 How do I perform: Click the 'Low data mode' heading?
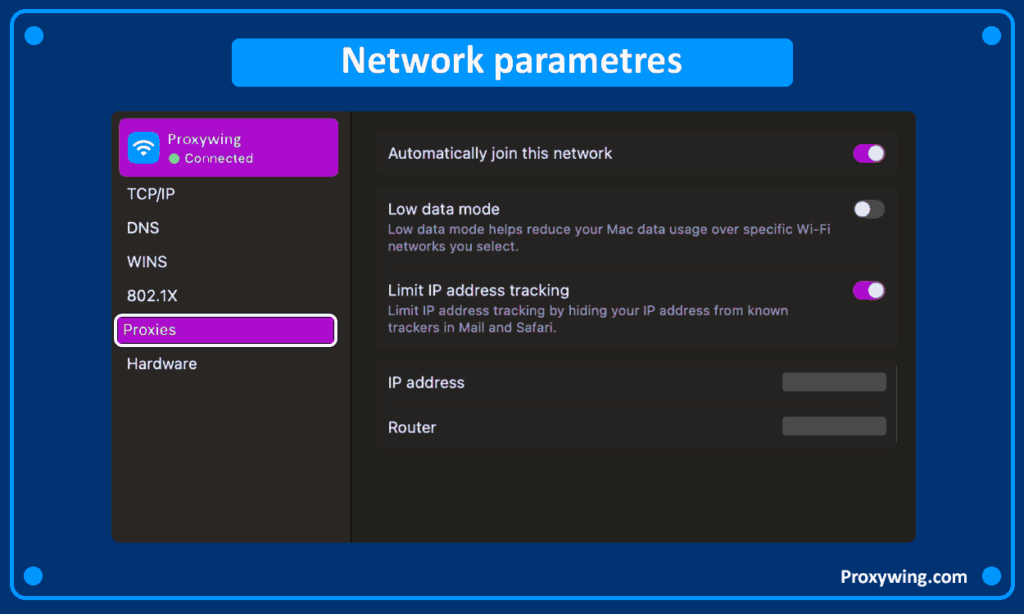[x=443, y=209]
